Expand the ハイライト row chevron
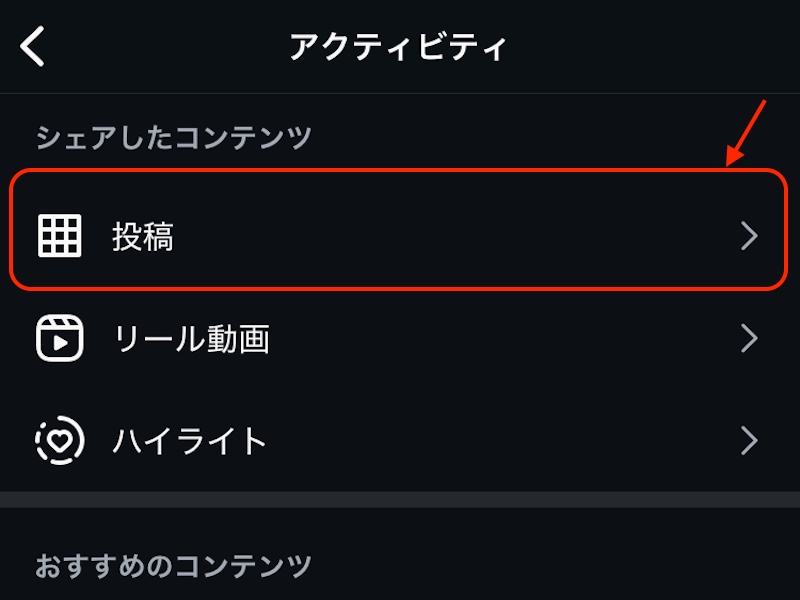The height and width of the screenshot is (600, 800). [x=750, y=439]
